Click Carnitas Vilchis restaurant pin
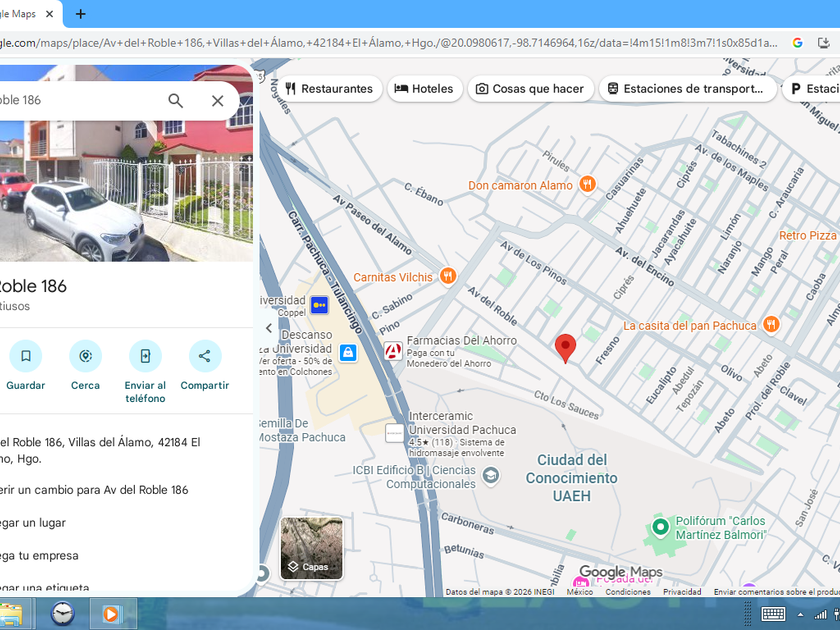Image resolution: width=840 pixels, height=630 pixels. point(448,276)
